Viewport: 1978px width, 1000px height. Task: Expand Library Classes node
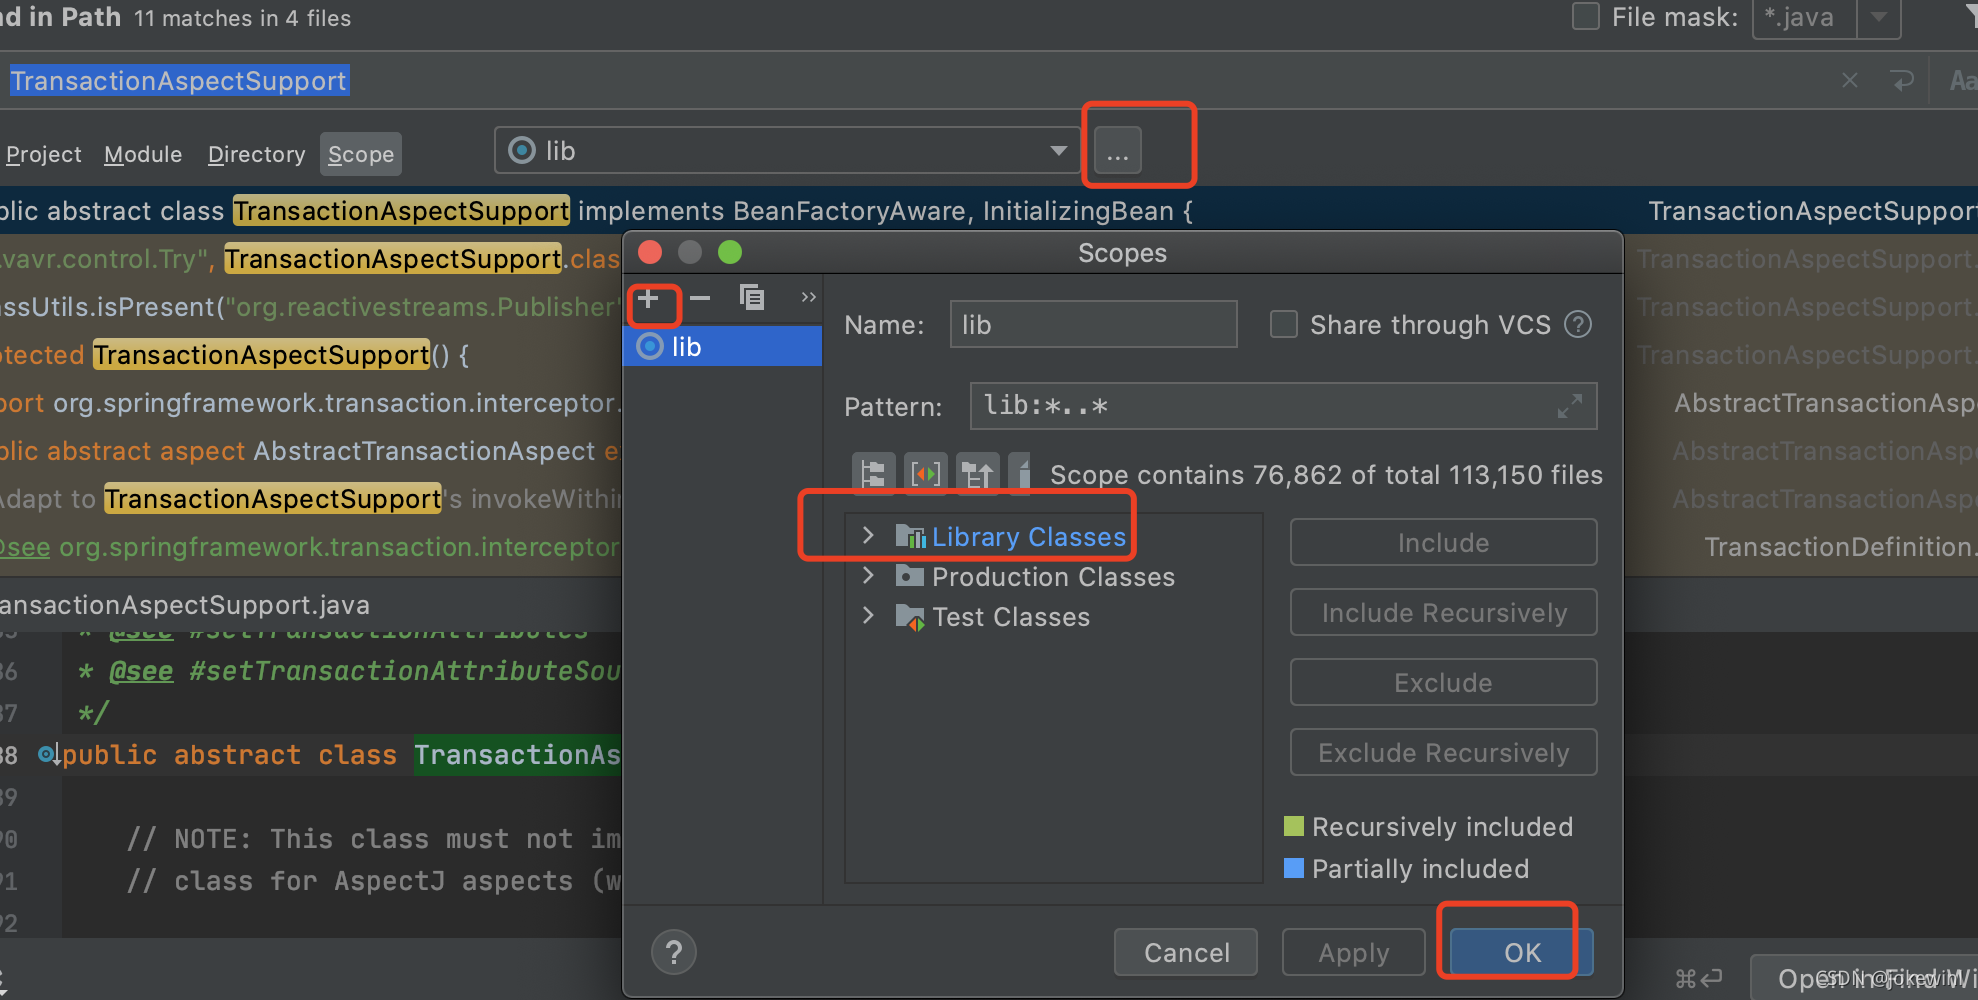868,536
